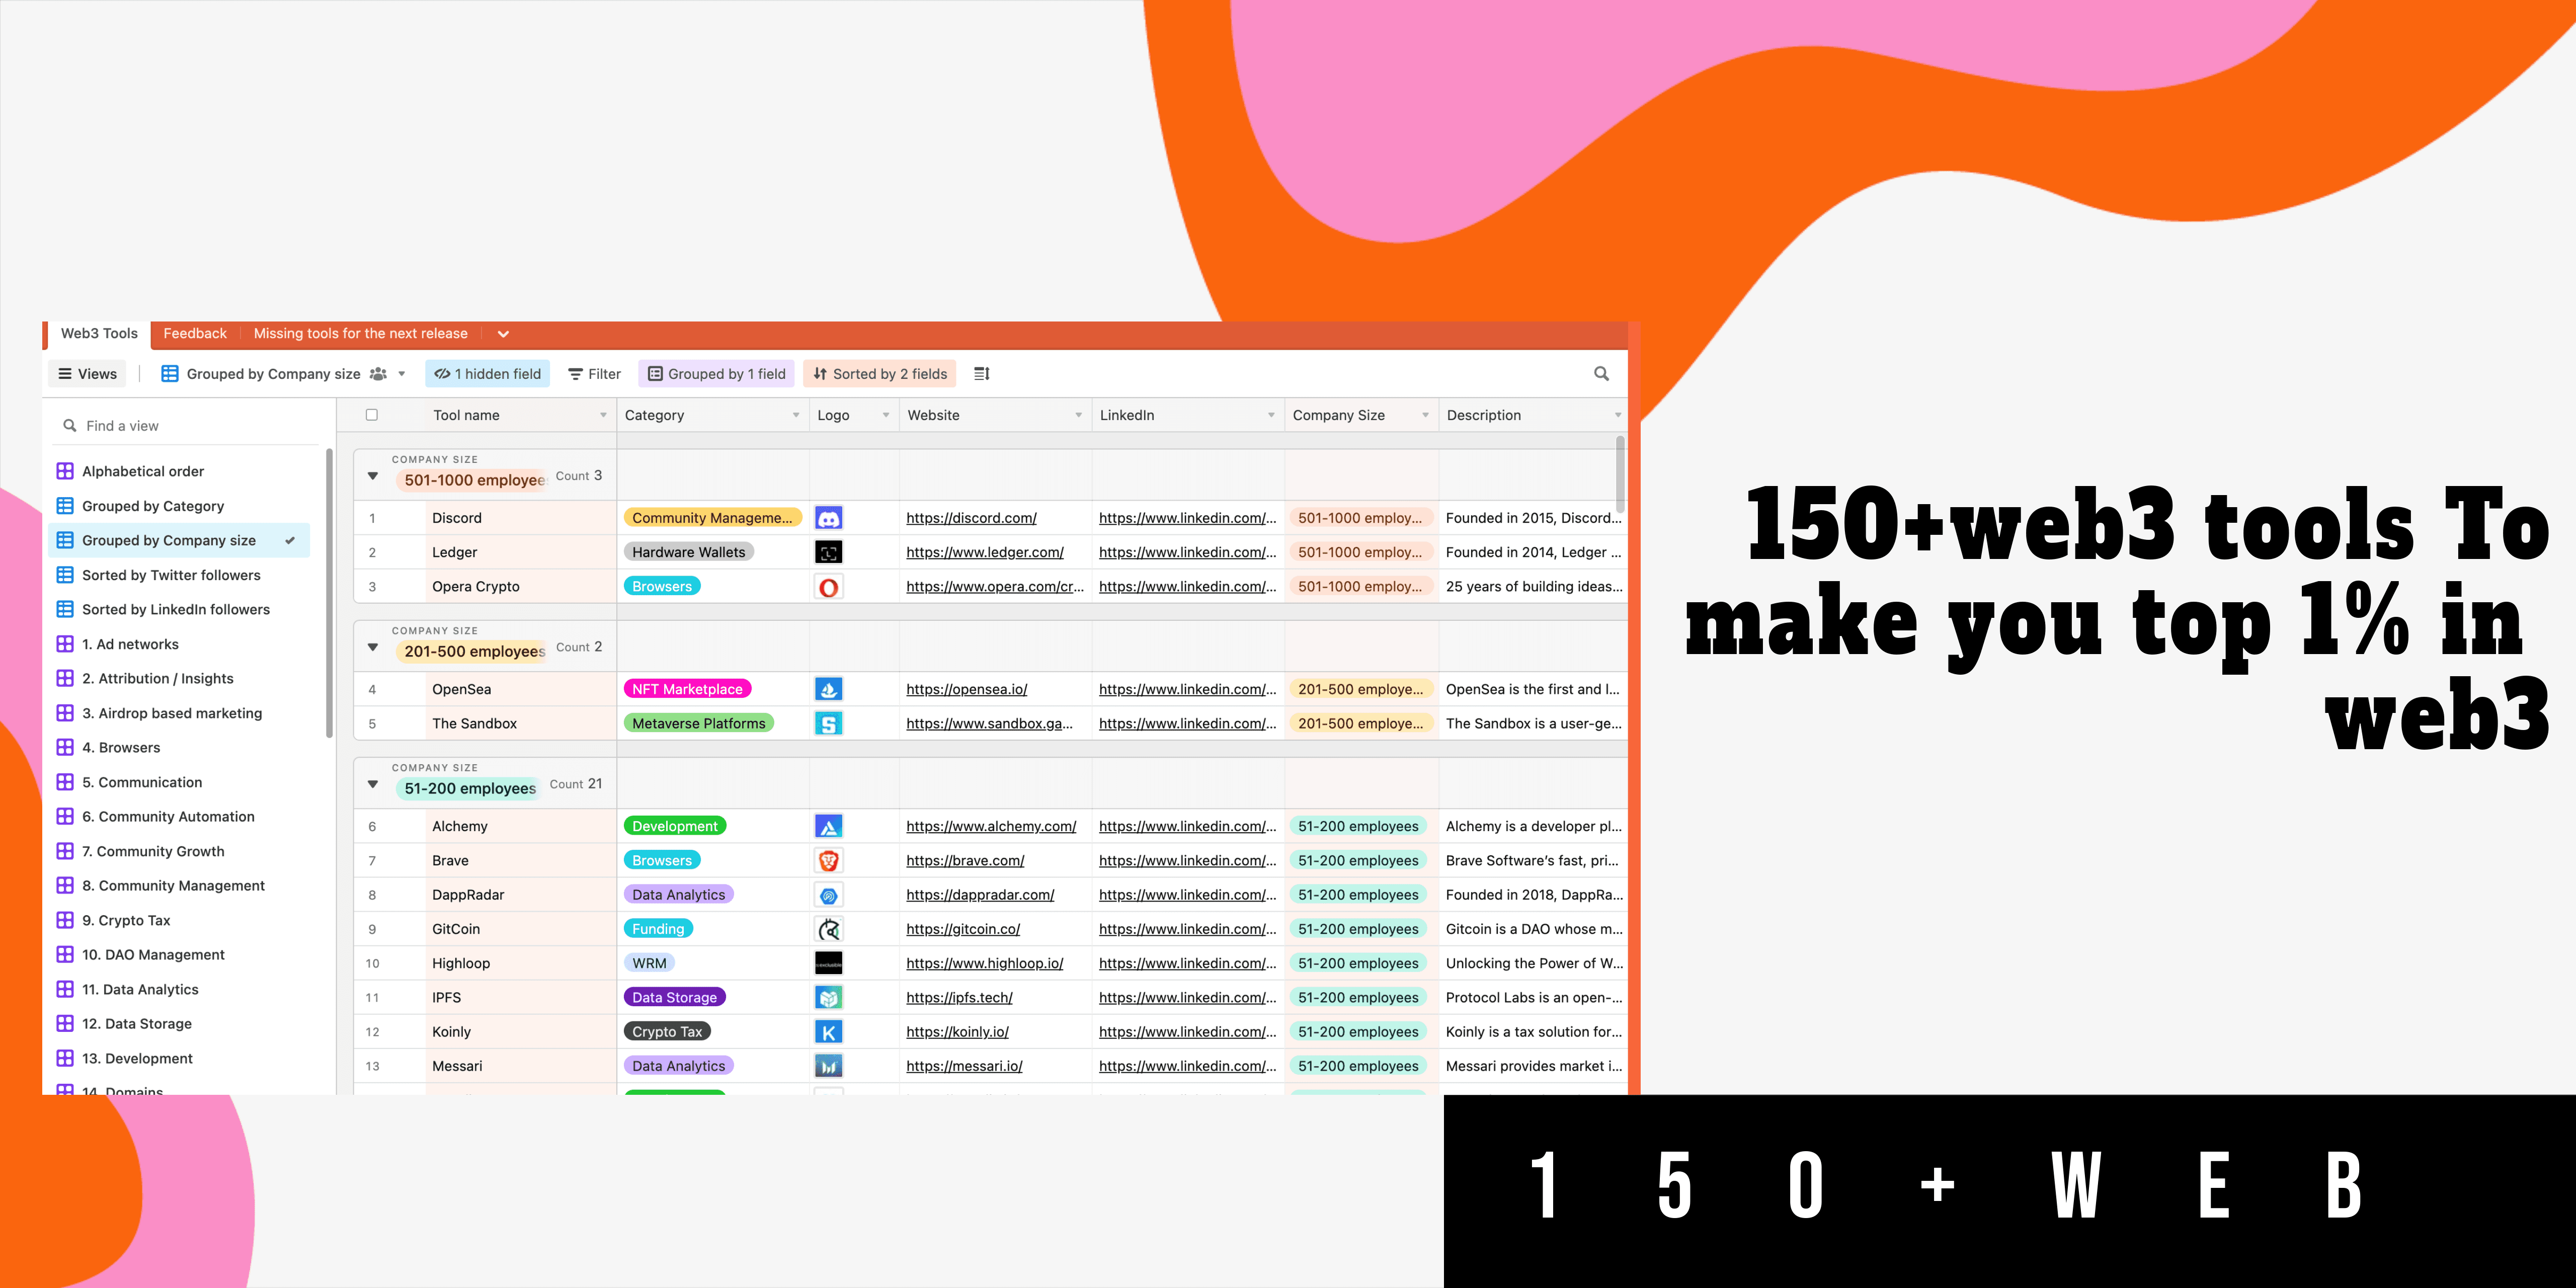Click the Koinly logo icon
The image size is (2576, 1288).
pos(828,1032)
